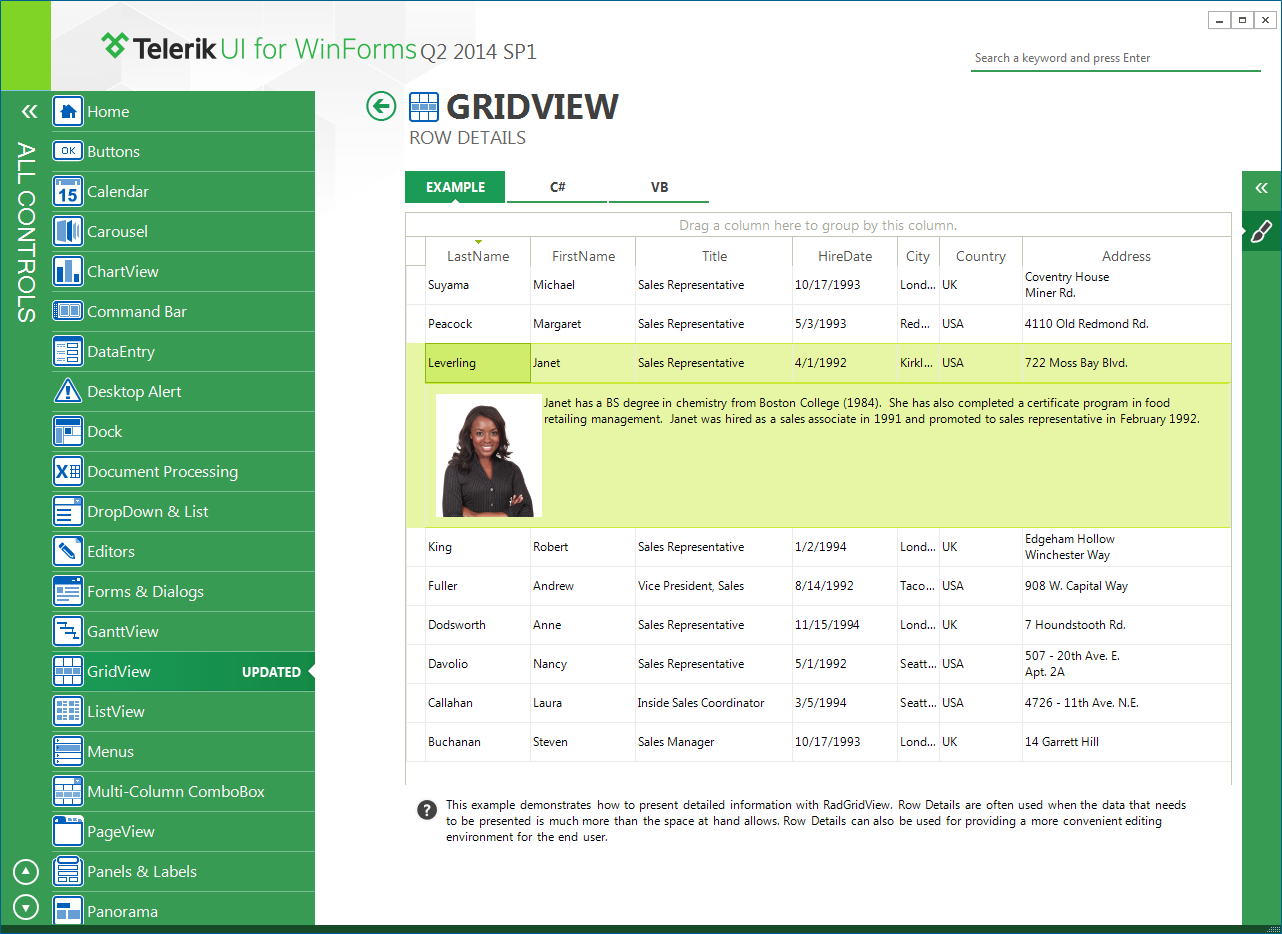The image size is (1282, 934).
Task: Open the Calendar icon
Action: pyautogui.click(x=68, y=192)
